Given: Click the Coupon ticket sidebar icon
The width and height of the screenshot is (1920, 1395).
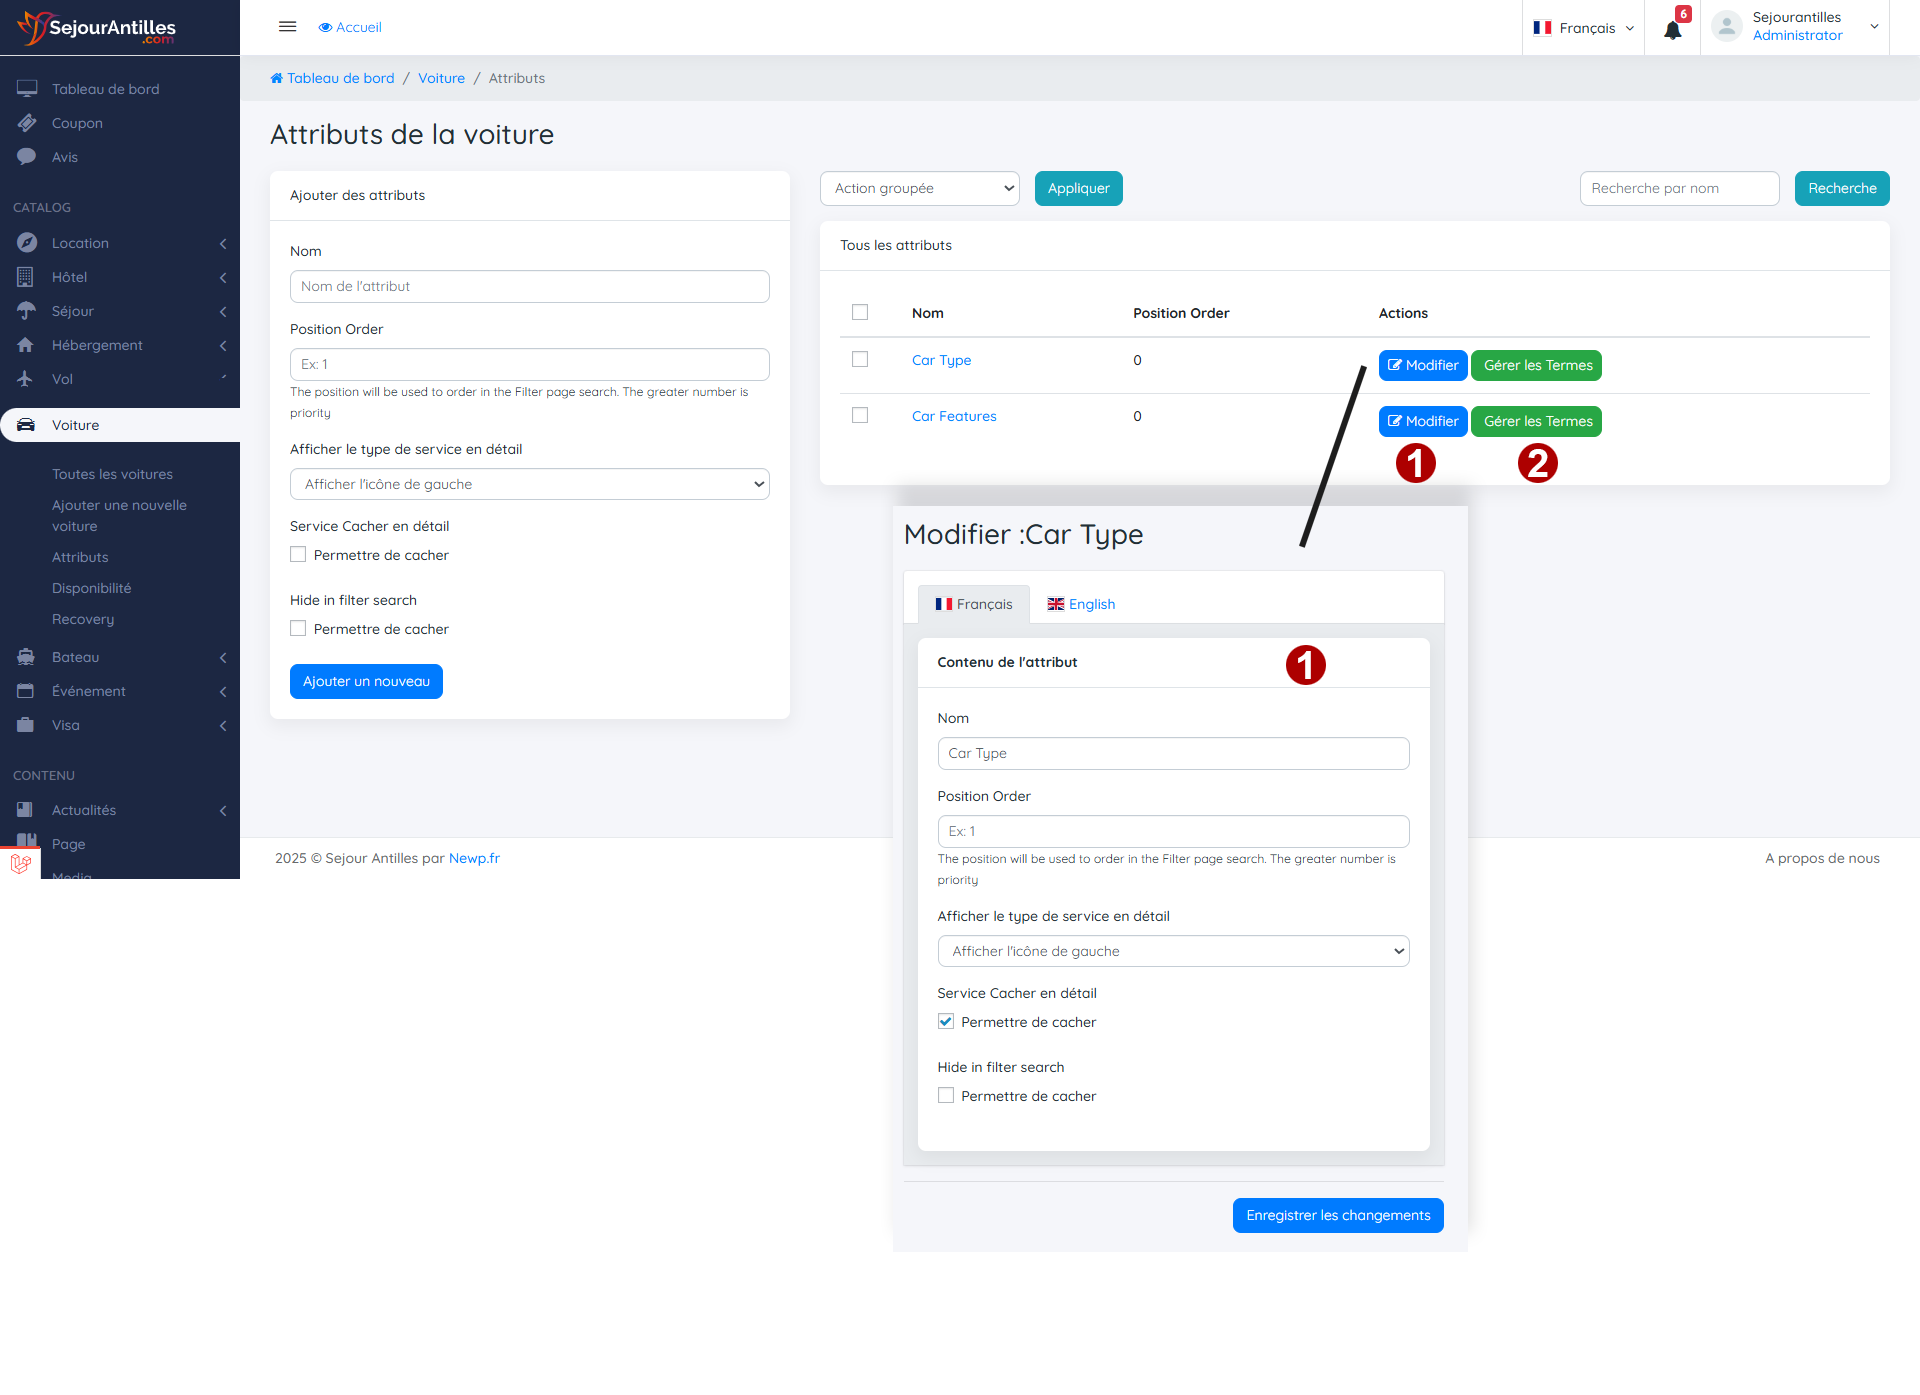Looking at the screenshot, I should click(27, 123).
